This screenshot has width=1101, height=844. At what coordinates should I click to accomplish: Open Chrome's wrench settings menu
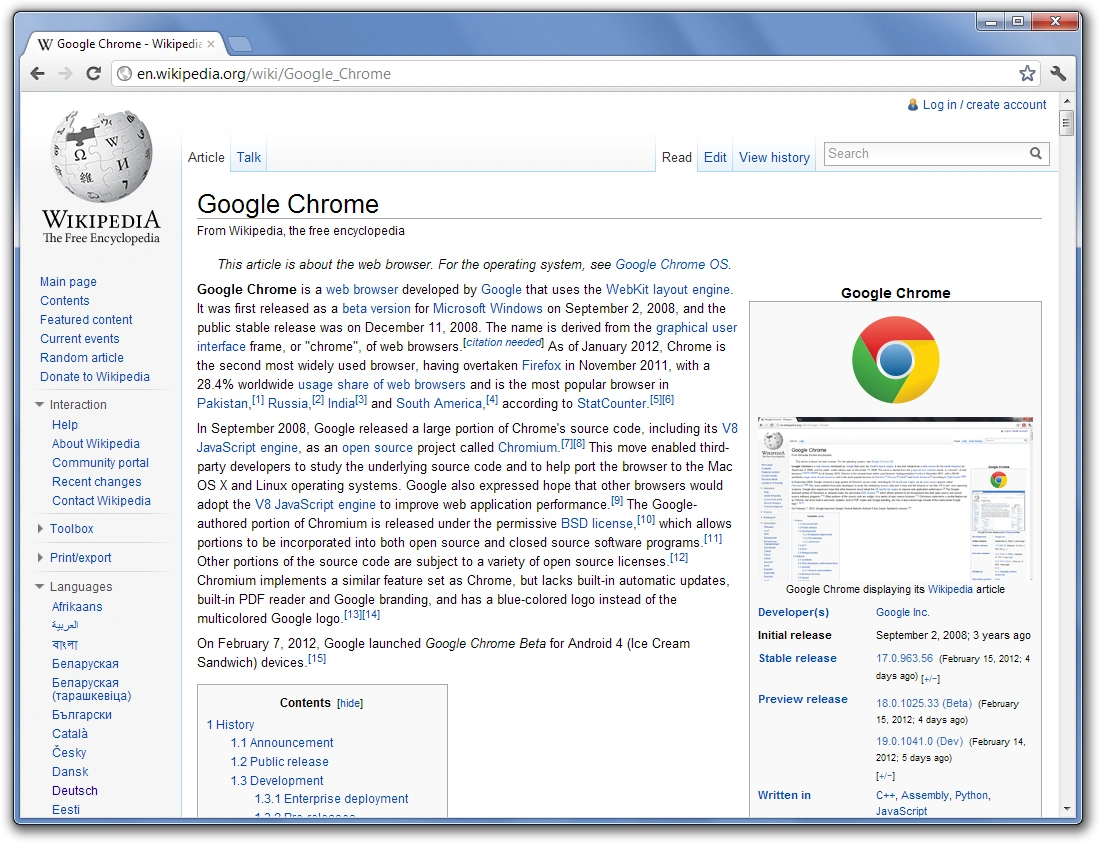tap(1059, 73)
